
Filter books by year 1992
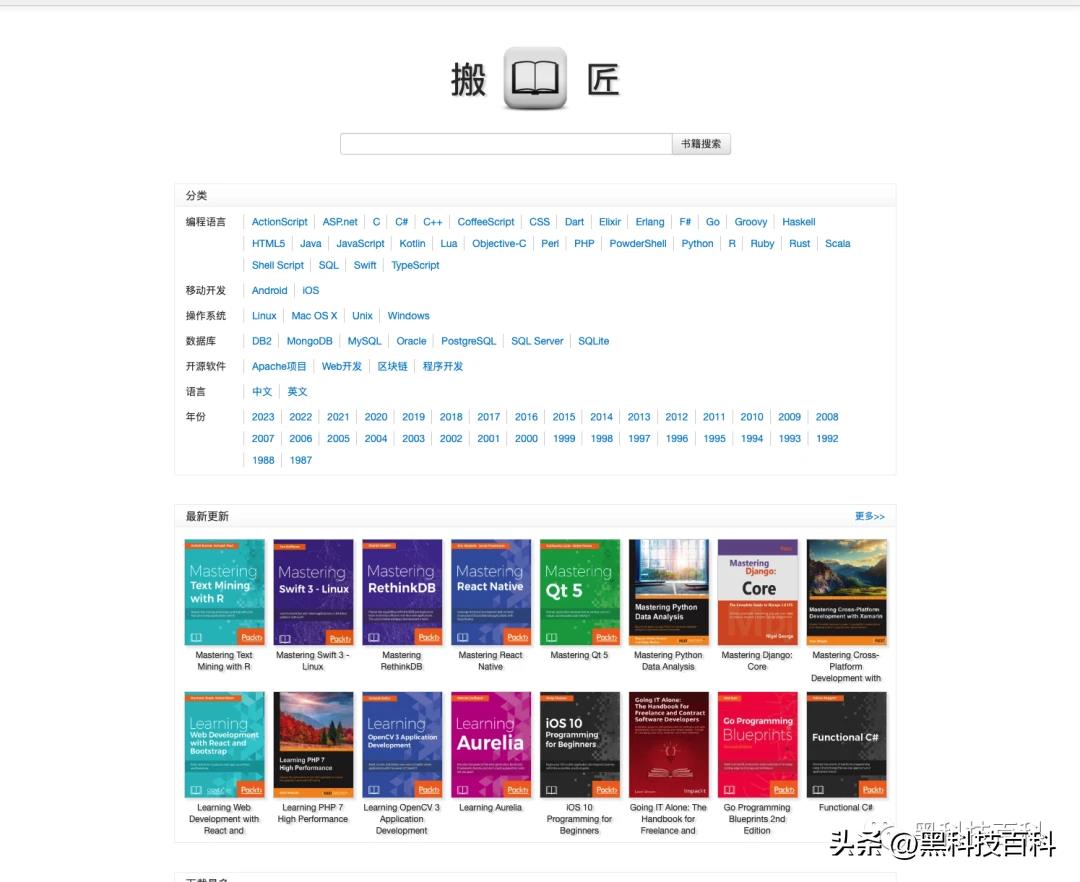pos(827,439)
